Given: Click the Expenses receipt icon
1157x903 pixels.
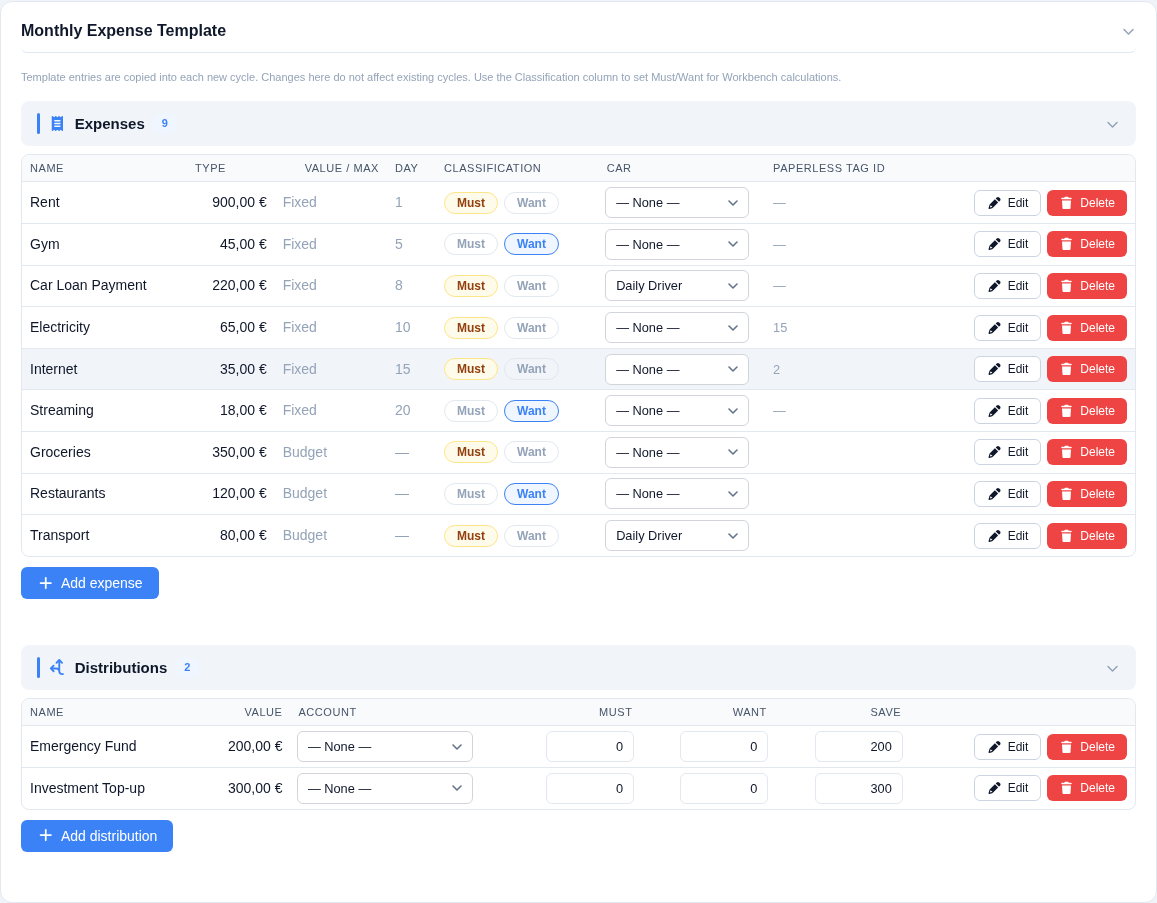Looking at the screenshot, I should click(x=57, y=124).
